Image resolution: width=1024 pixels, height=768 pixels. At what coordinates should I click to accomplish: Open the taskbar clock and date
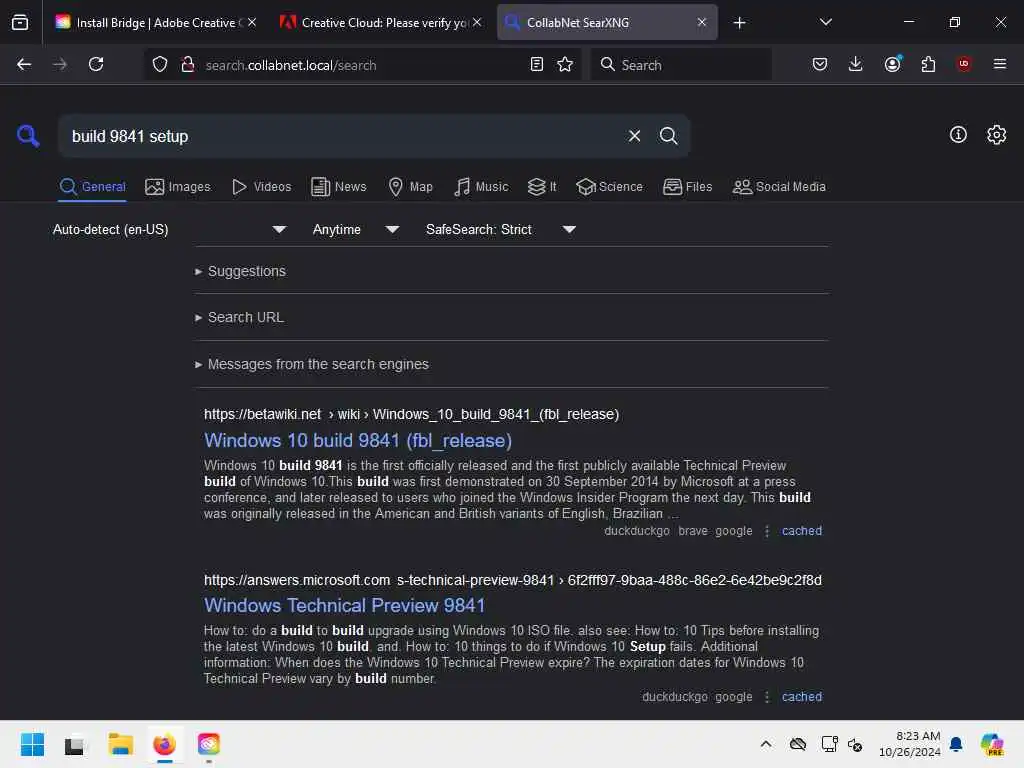coord(909,744)
